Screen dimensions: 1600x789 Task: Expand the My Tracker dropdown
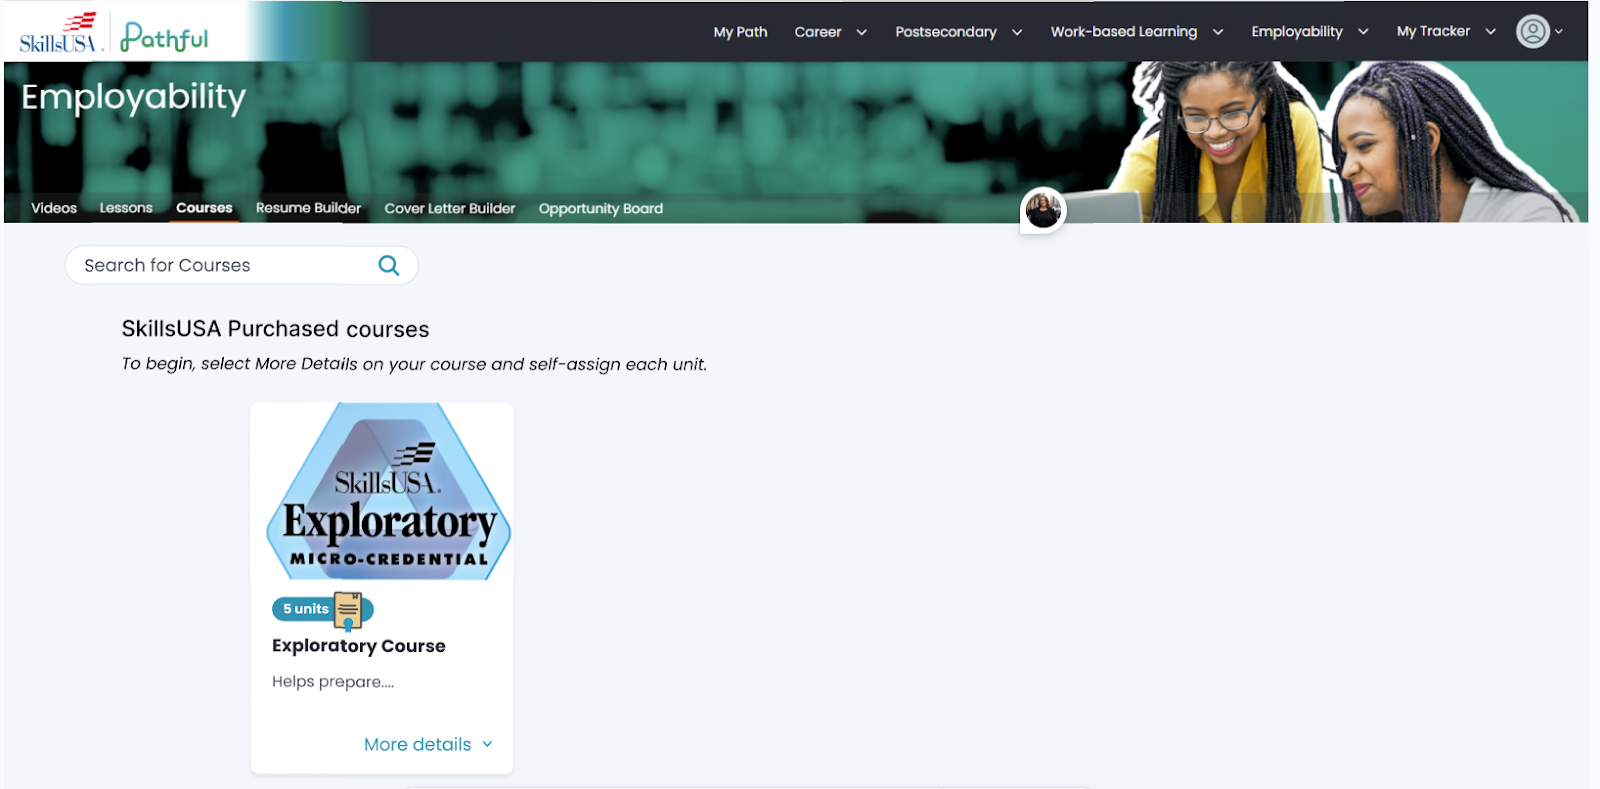[x=1446, y=32]
